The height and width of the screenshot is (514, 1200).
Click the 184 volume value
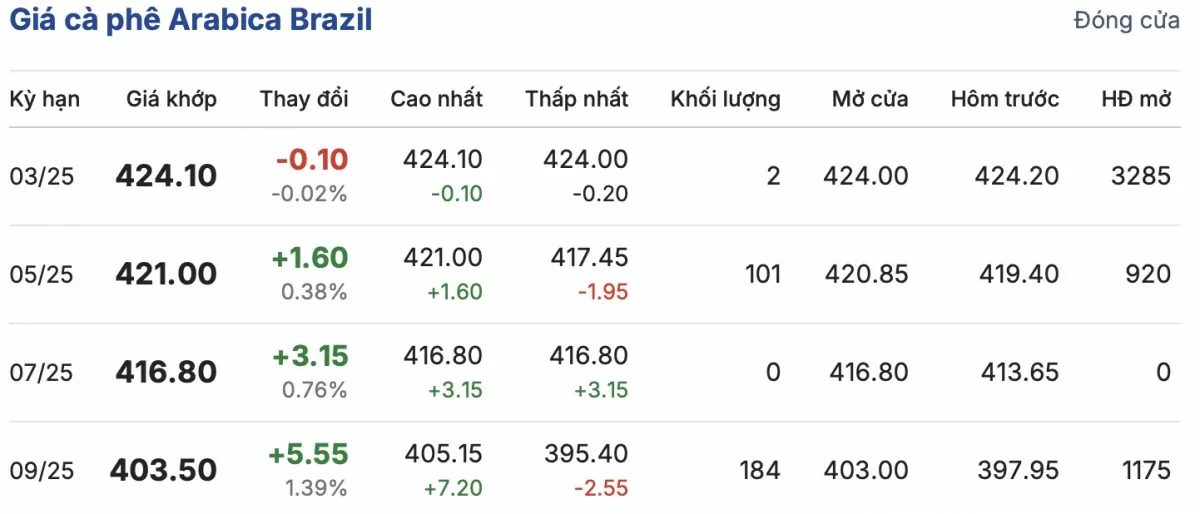point(762,470)
